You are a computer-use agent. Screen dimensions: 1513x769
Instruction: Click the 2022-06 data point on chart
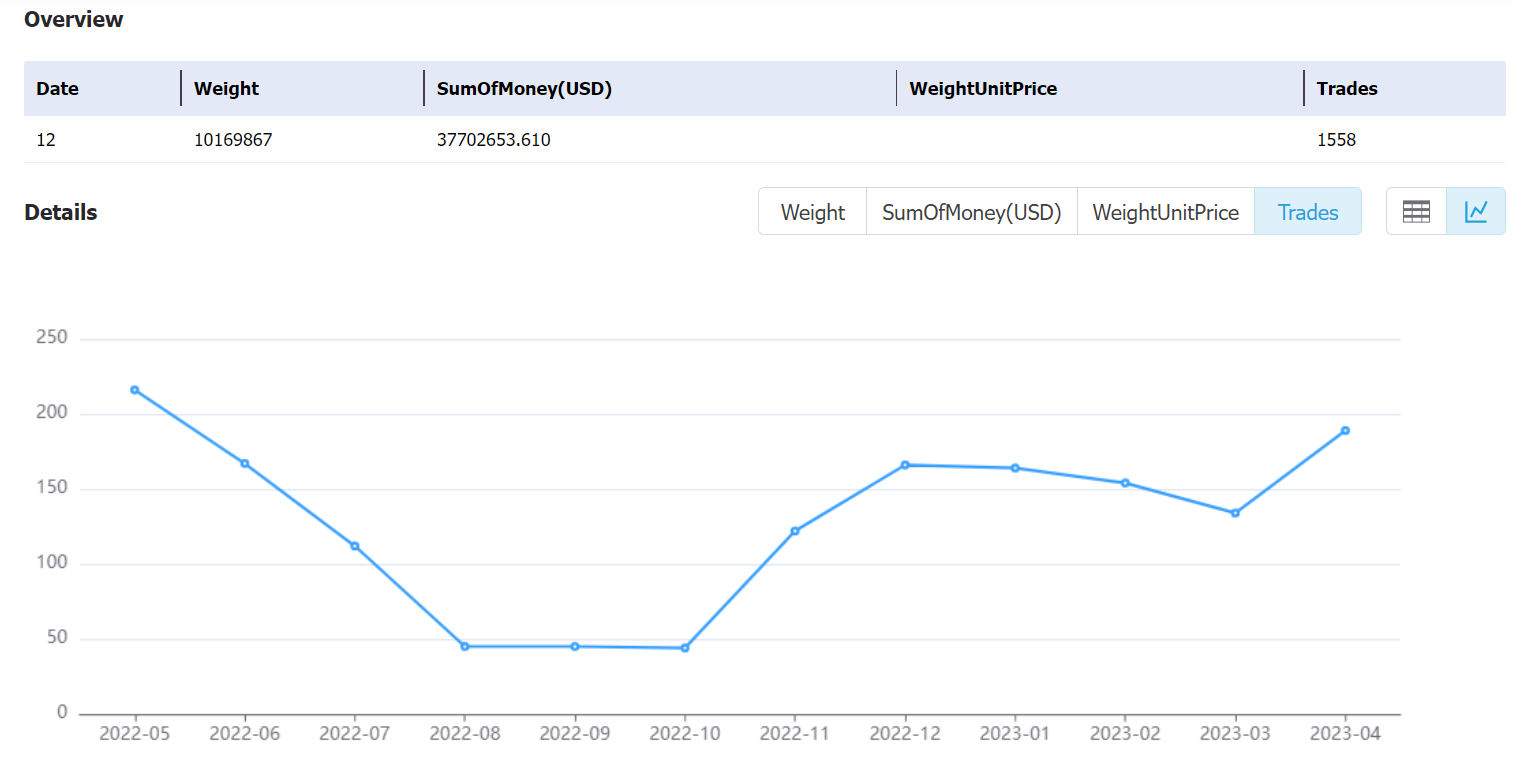pos(244,463)
